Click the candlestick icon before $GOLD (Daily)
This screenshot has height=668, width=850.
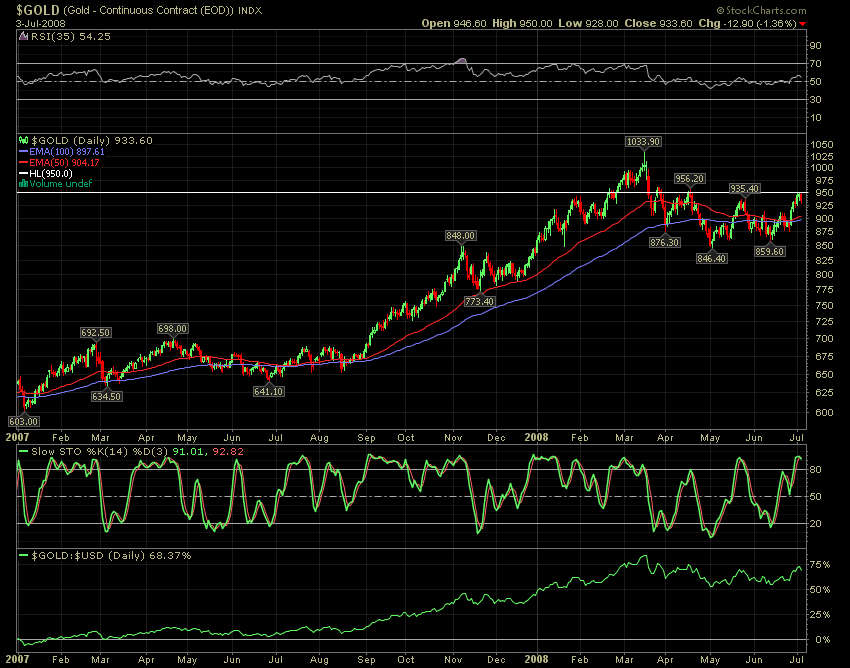click(23, 140)
